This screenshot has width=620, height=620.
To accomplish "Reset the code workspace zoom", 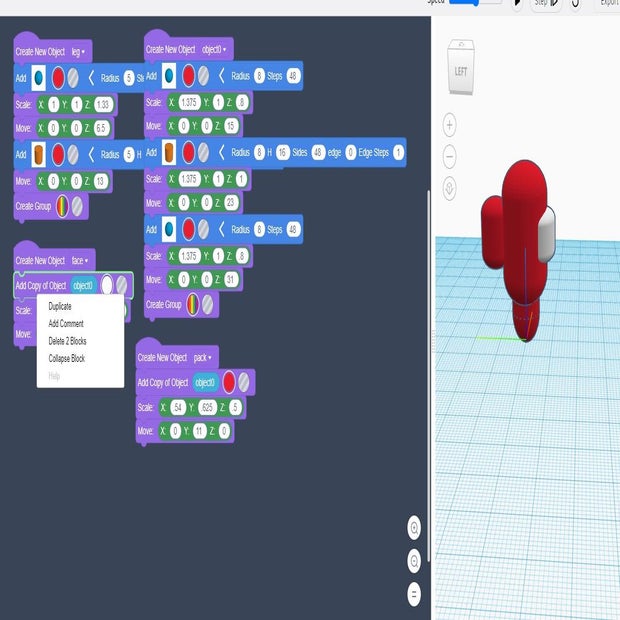I will [414, 592].
